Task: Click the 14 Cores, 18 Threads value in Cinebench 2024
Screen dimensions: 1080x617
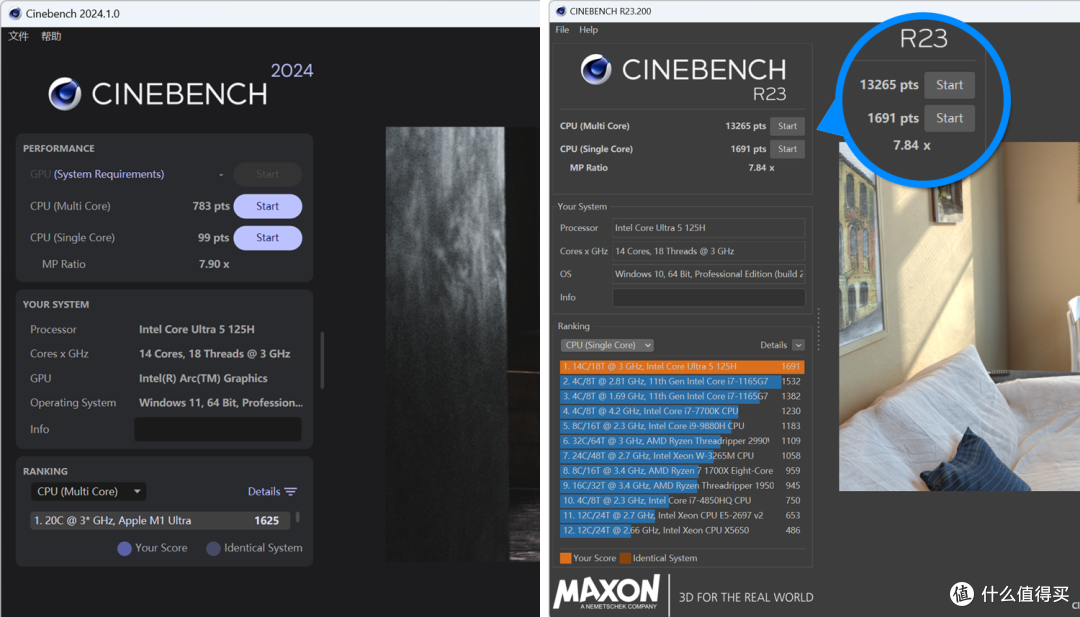Action: 214,354
